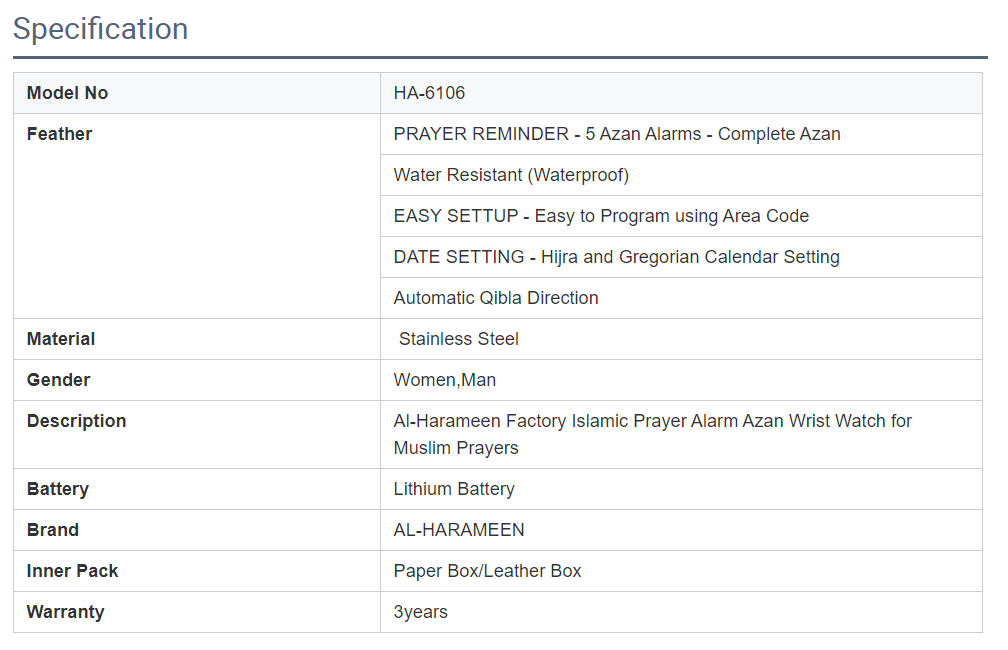Click the Inner Pack label

click(72, 571)
